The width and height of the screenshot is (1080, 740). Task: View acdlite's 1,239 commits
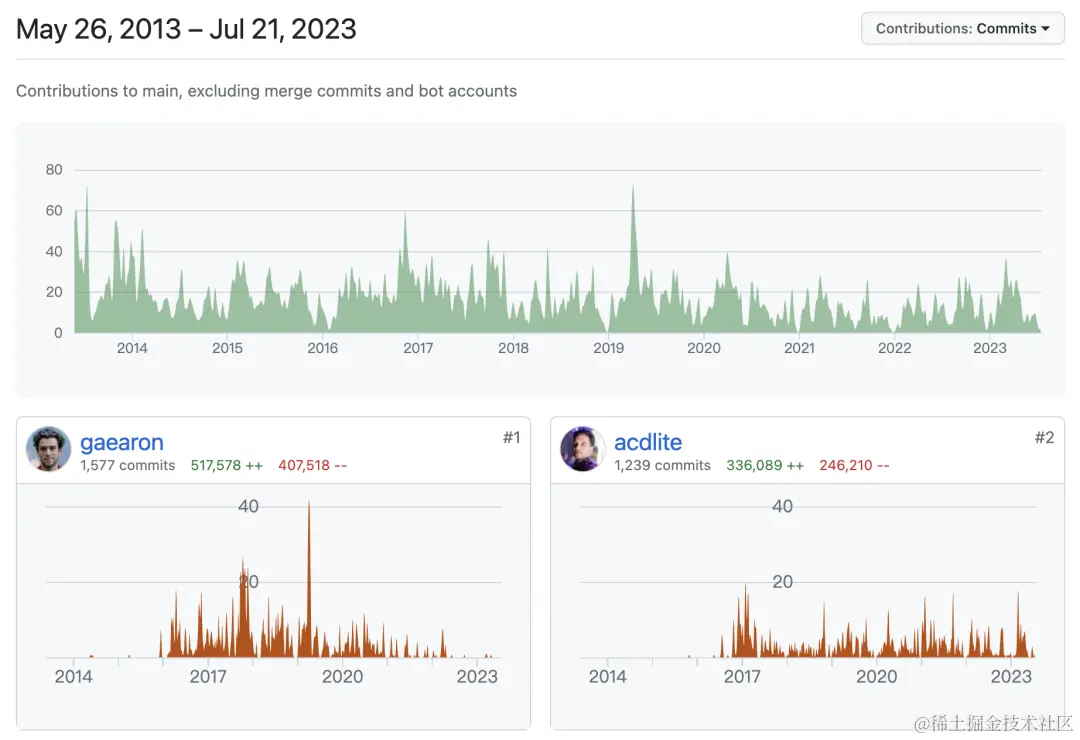tap(663, 465)
